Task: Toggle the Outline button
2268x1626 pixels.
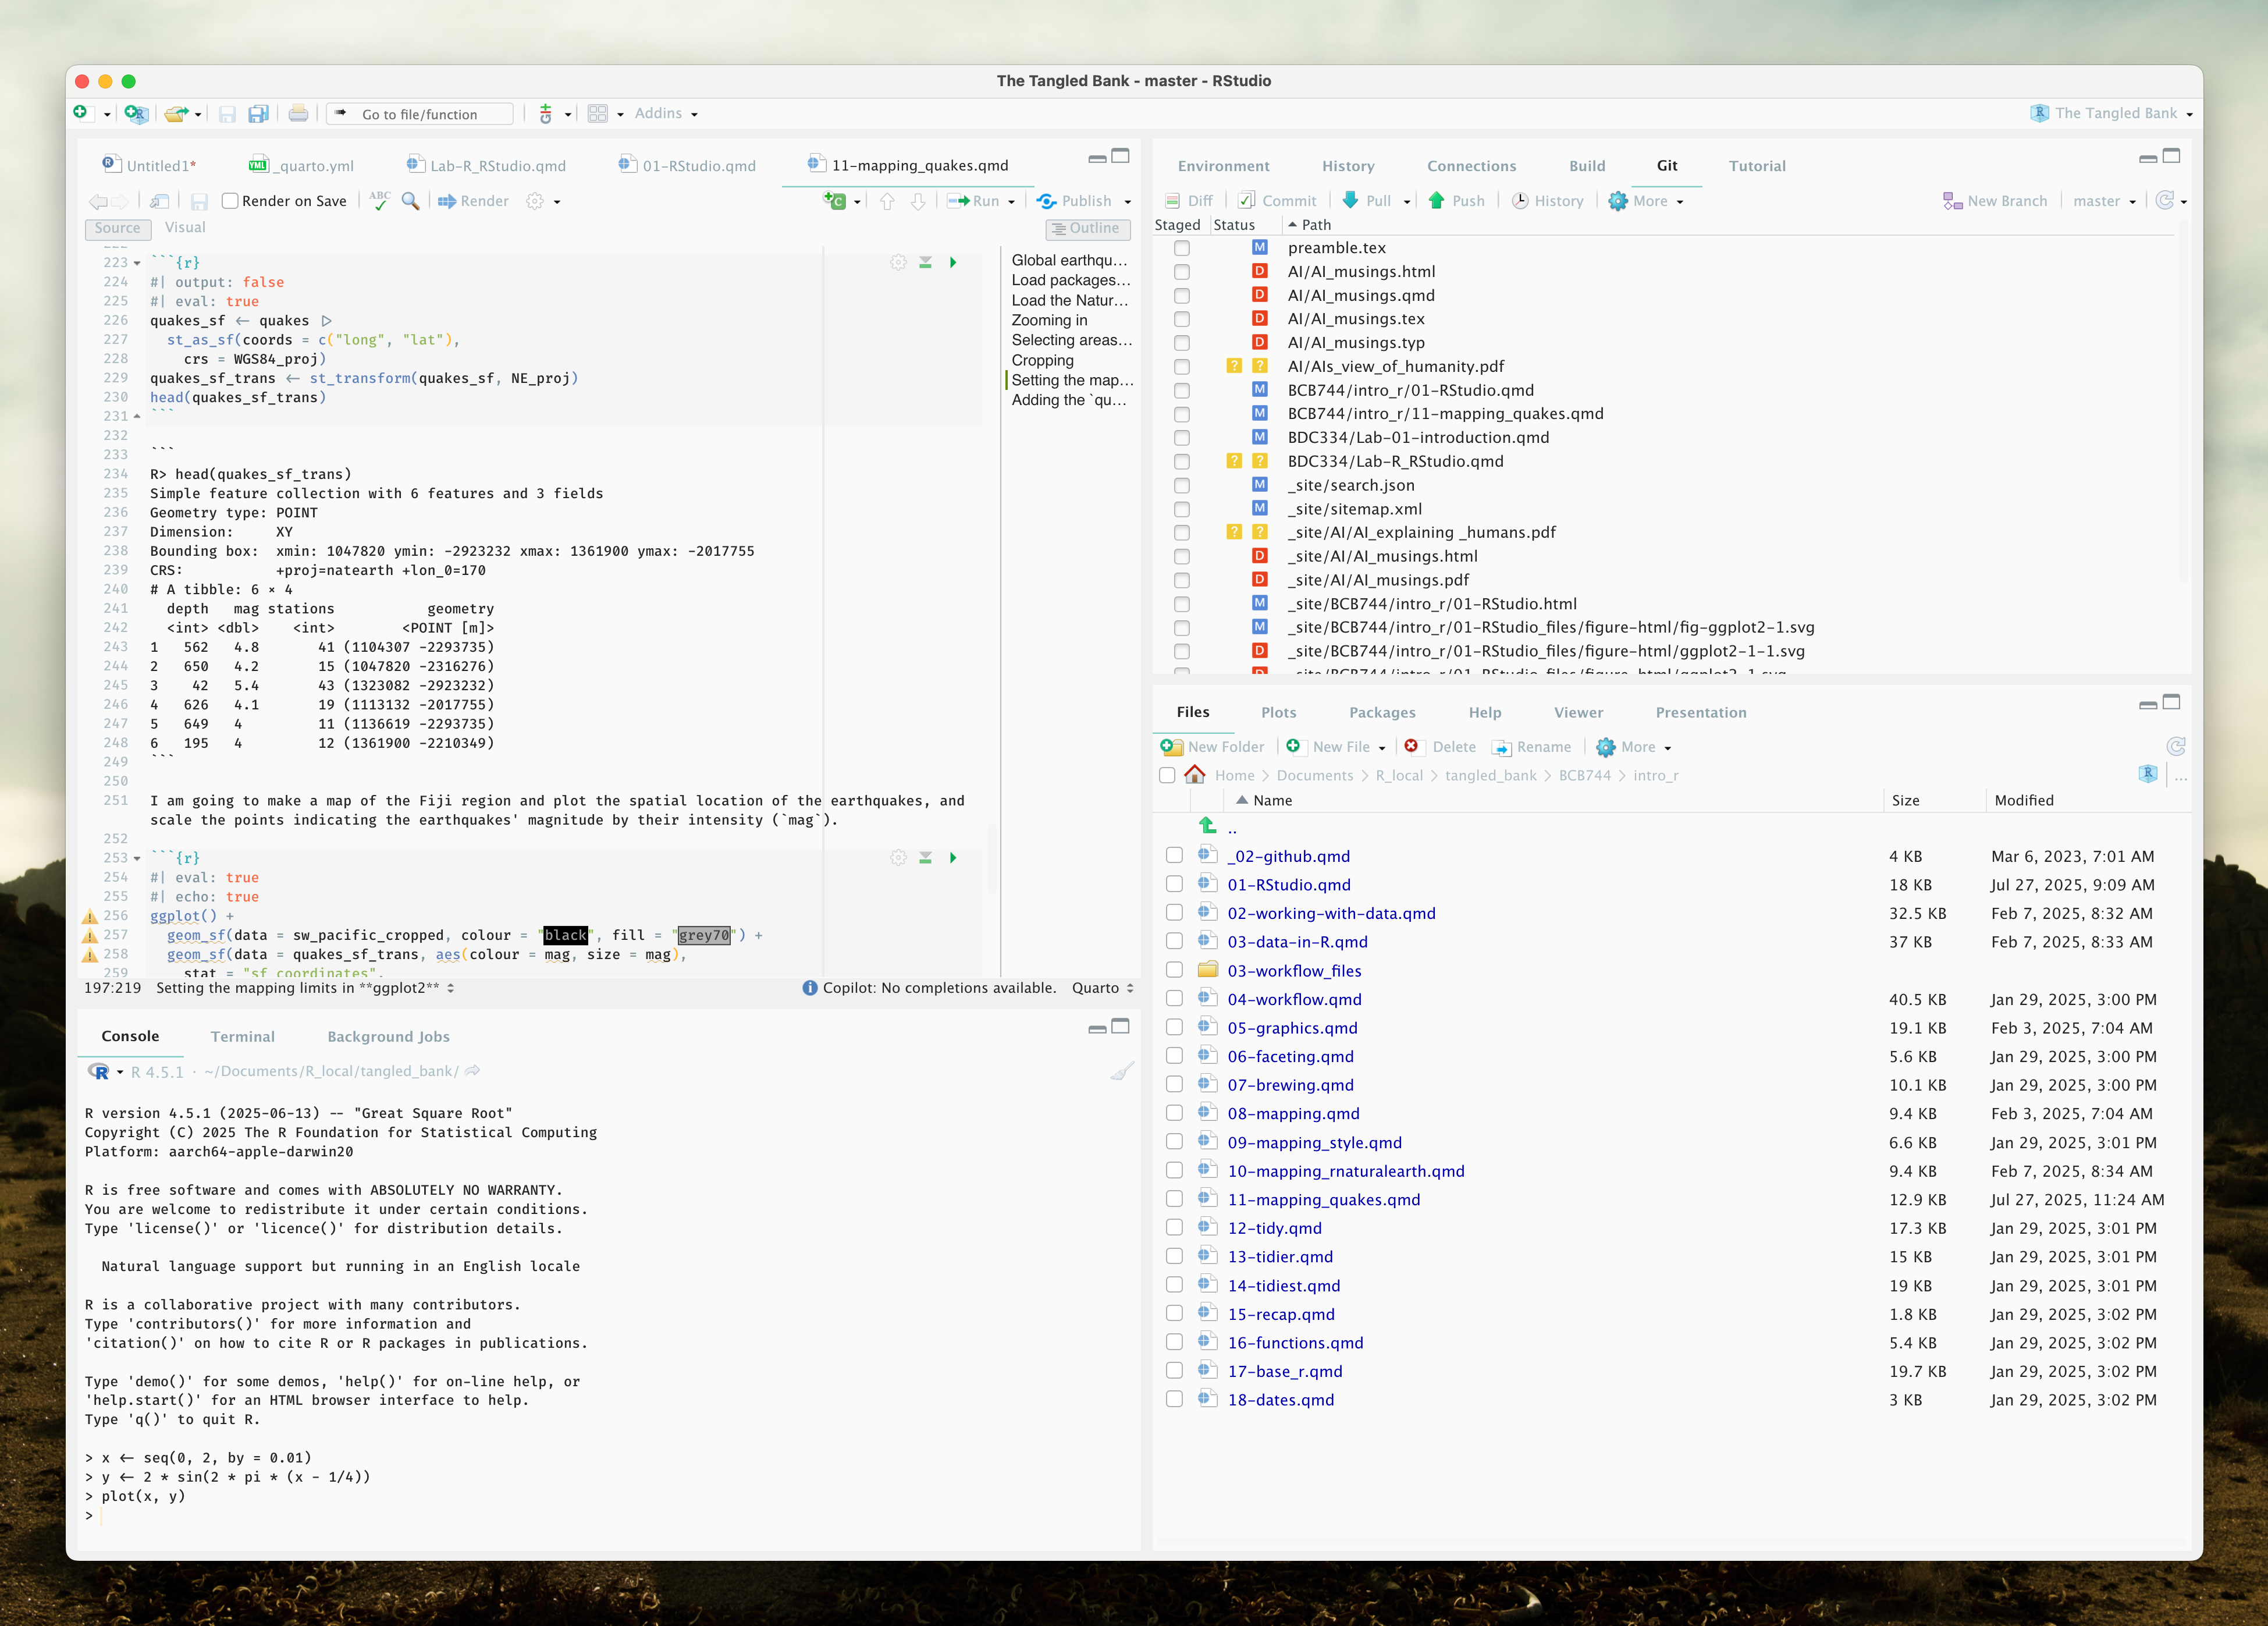Action: 1088,228
